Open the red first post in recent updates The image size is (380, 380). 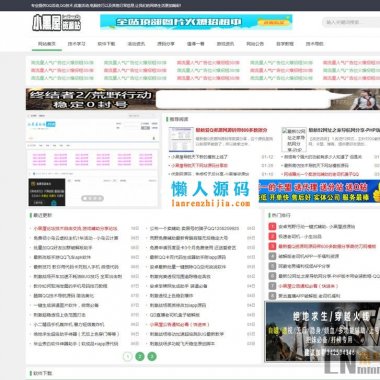75,229
